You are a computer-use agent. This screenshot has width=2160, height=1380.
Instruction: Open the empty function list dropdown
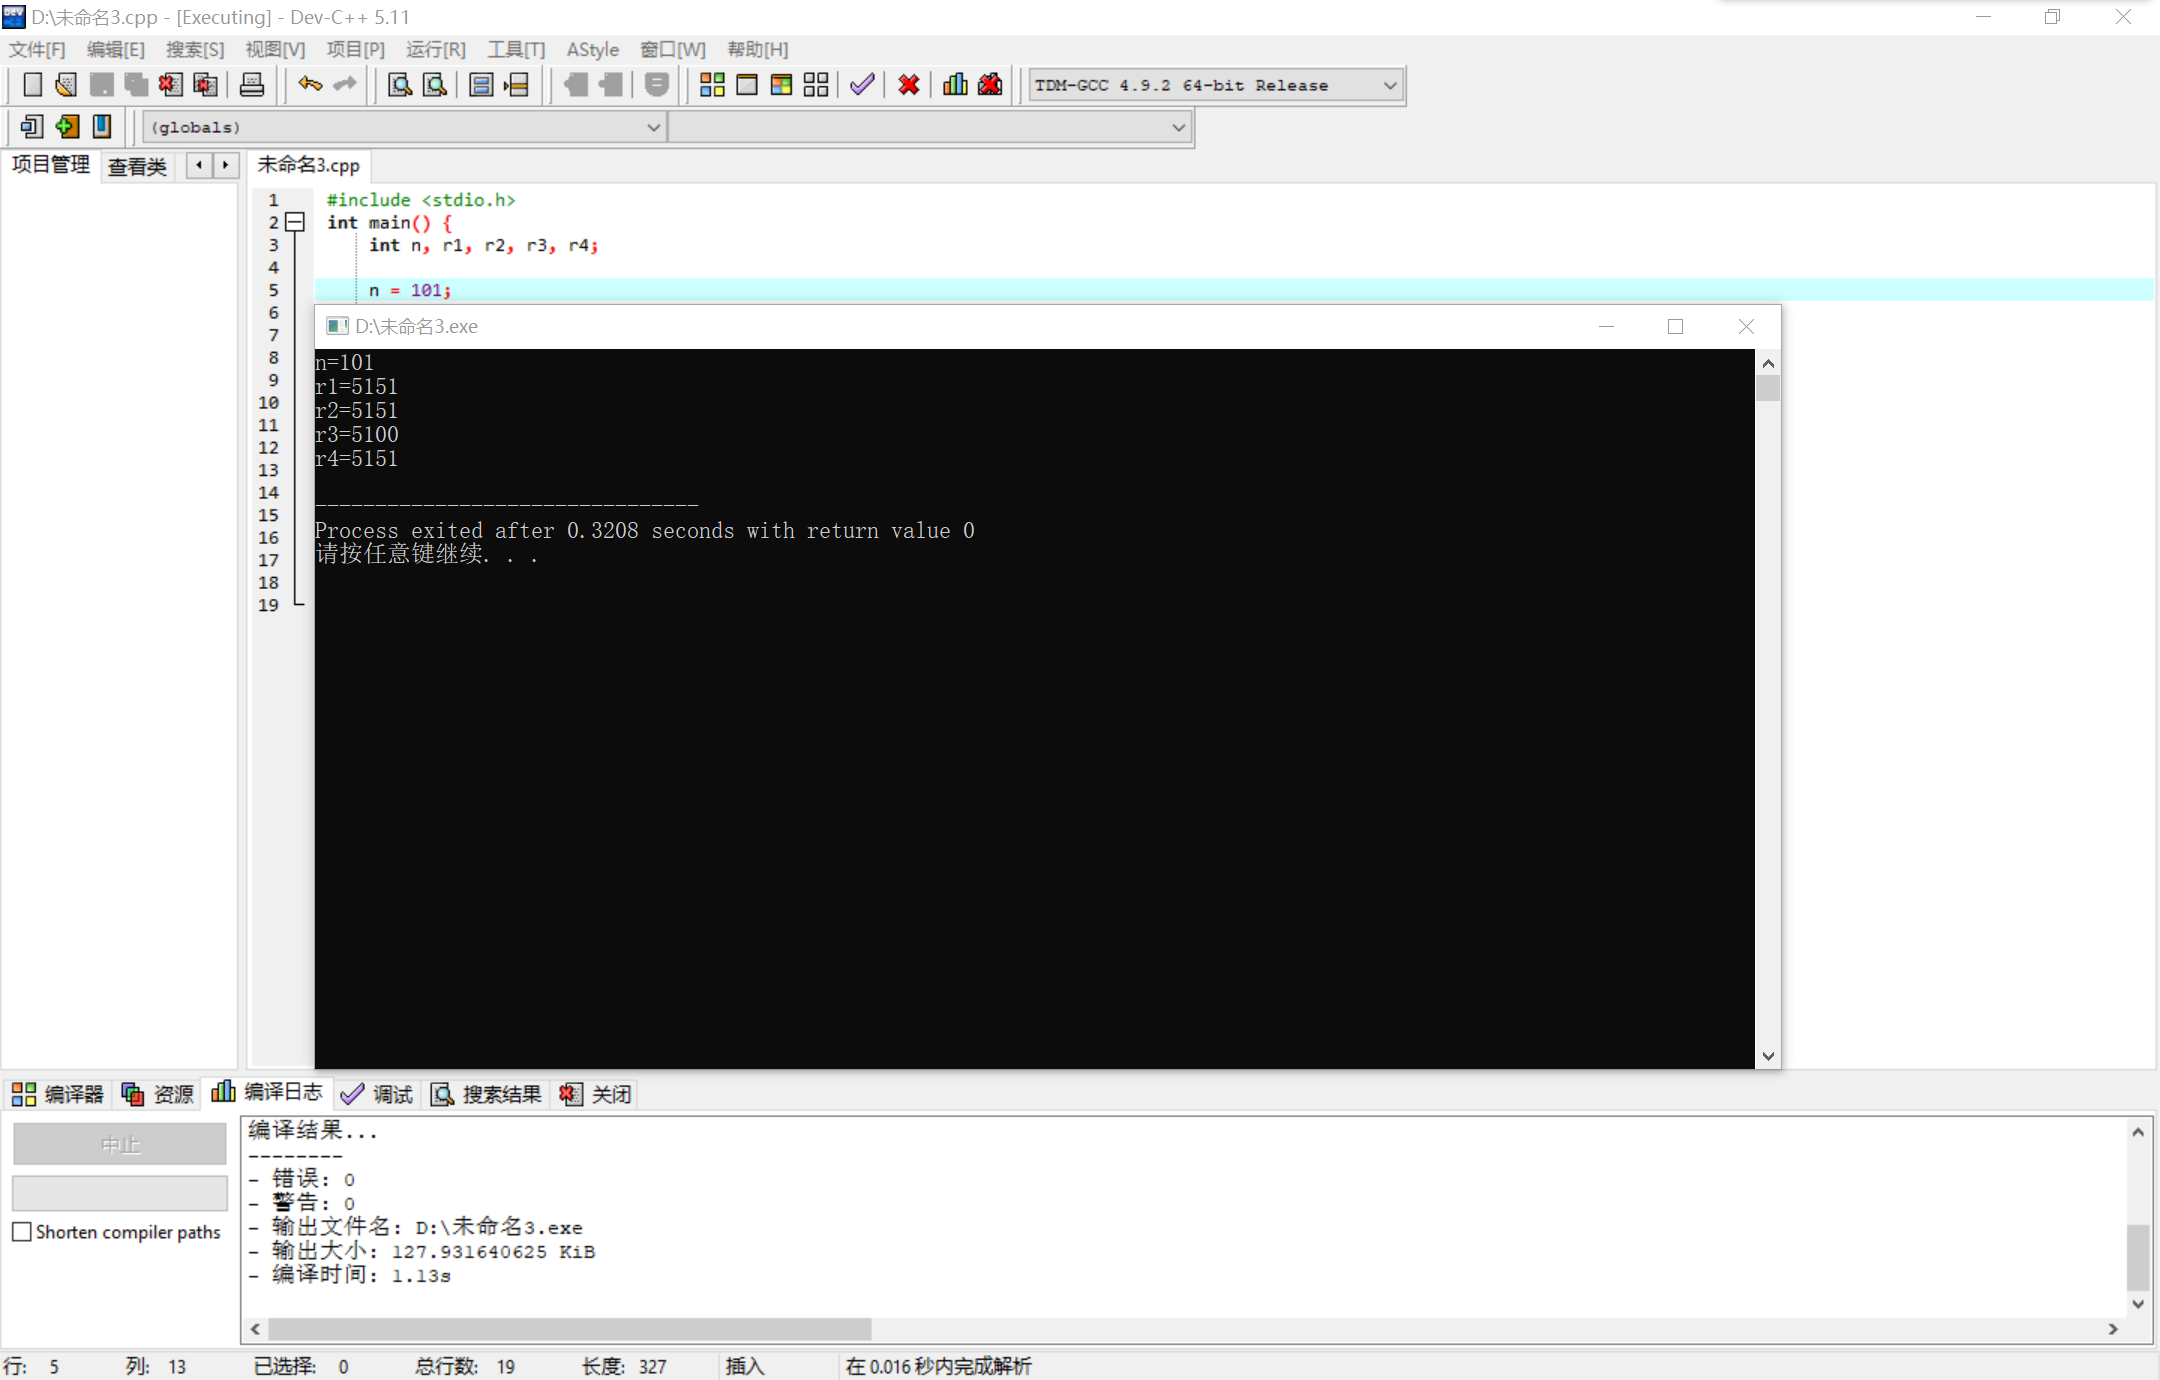tap(1178, 127)
